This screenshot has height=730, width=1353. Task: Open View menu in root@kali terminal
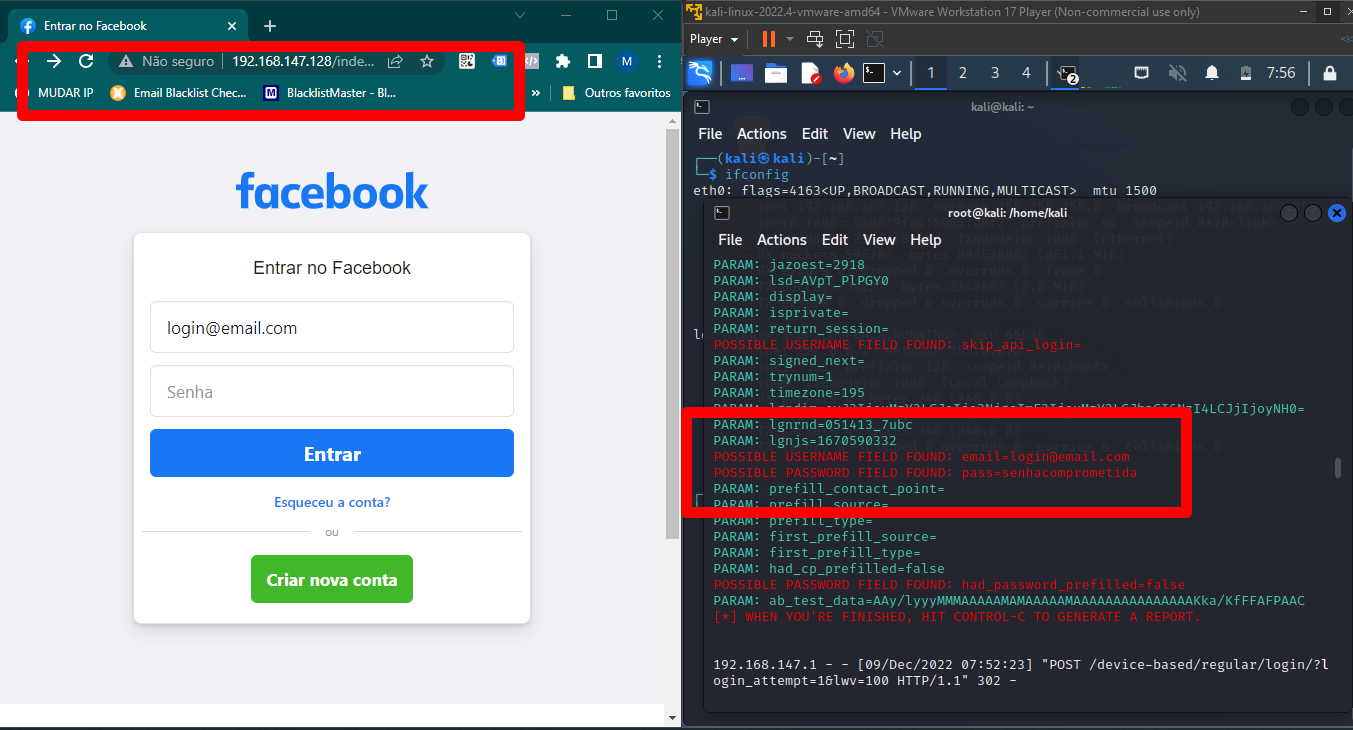click(879, 240)
